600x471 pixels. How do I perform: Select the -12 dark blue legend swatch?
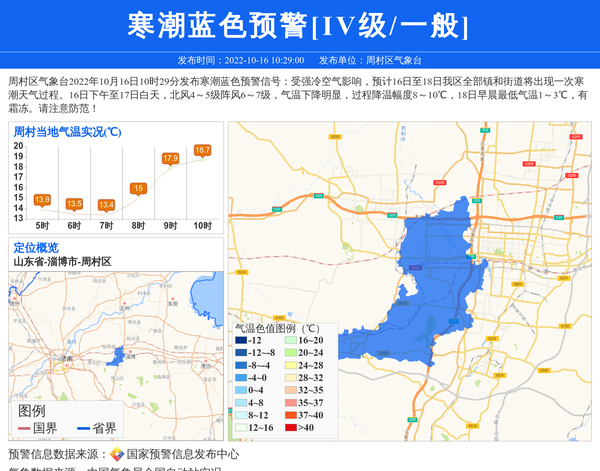click(x=240, y=340)
